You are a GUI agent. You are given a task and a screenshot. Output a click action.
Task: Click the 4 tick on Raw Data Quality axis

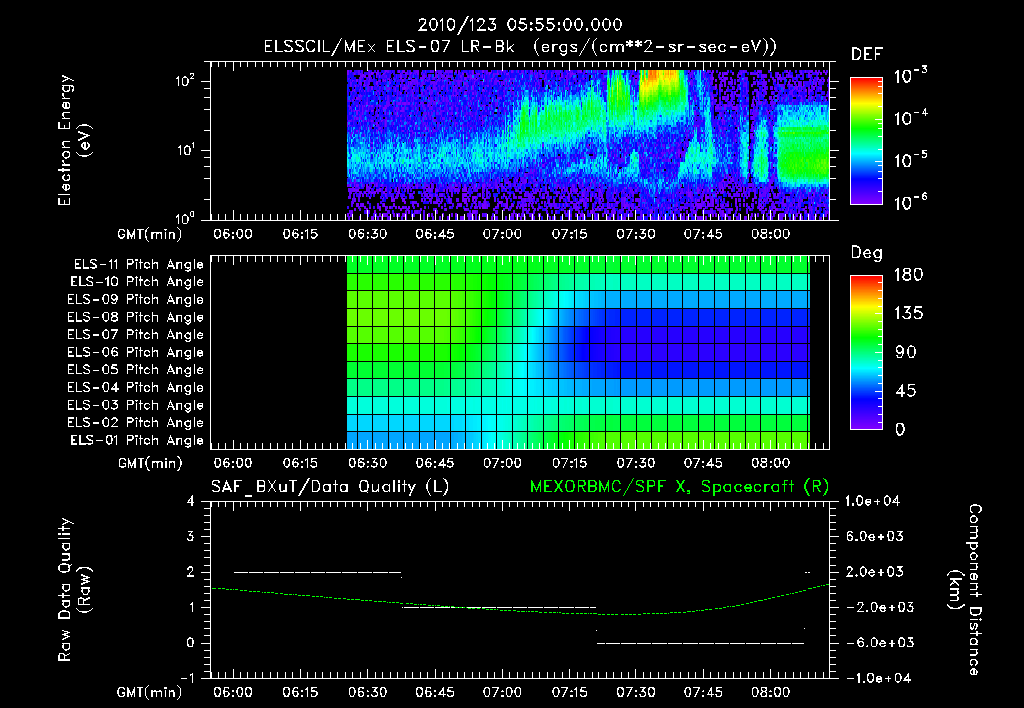[x=190, y=502]
